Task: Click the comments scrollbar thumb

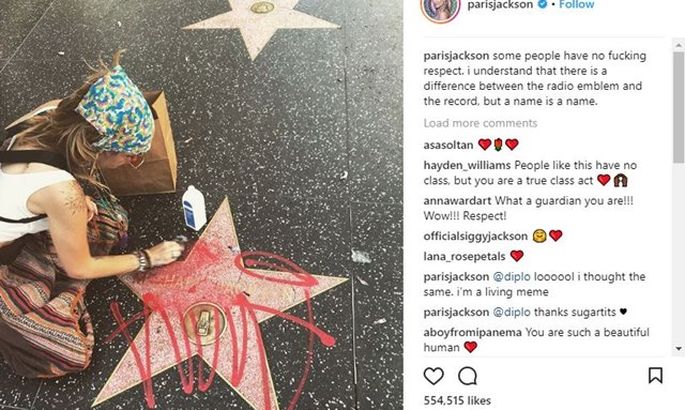Action: point(678,107)
